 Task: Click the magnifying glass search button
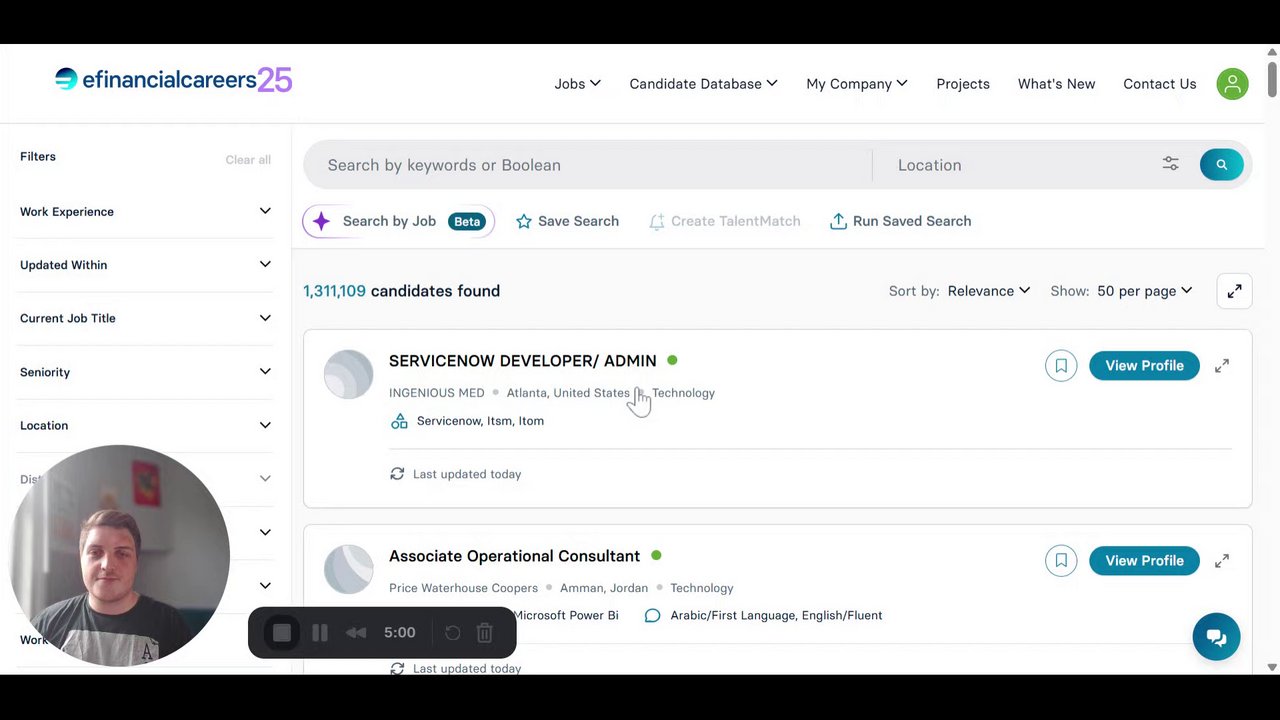[x=1221, y=165]
